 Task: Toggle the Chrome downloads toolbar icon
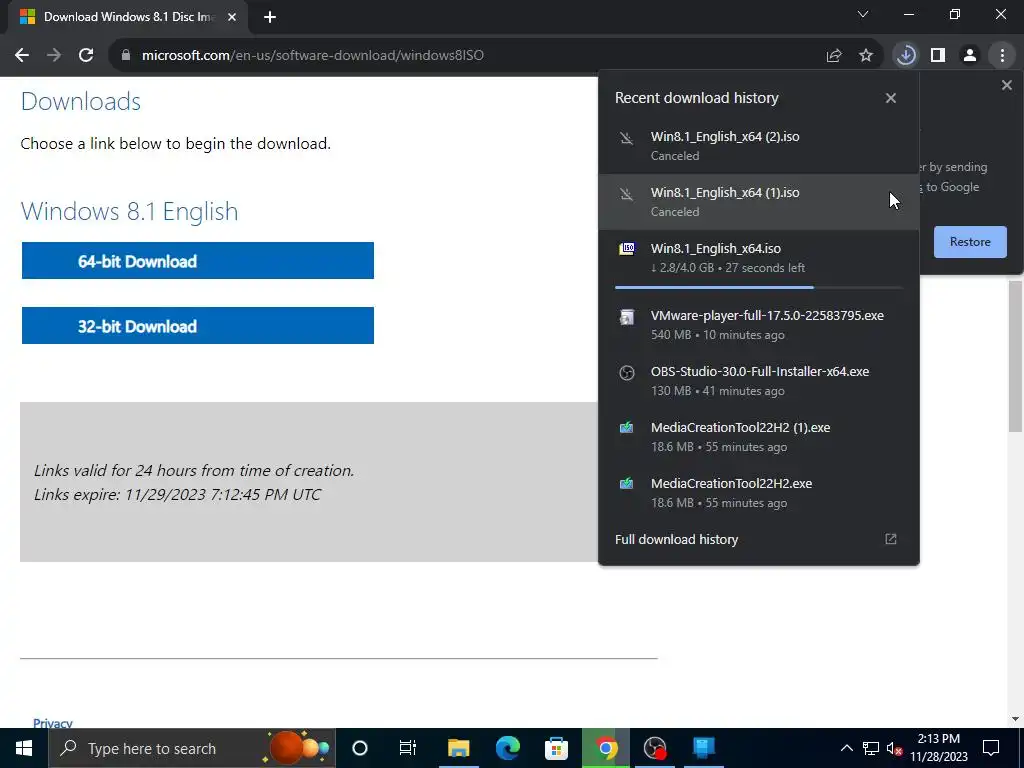click(x=906, y=56)
